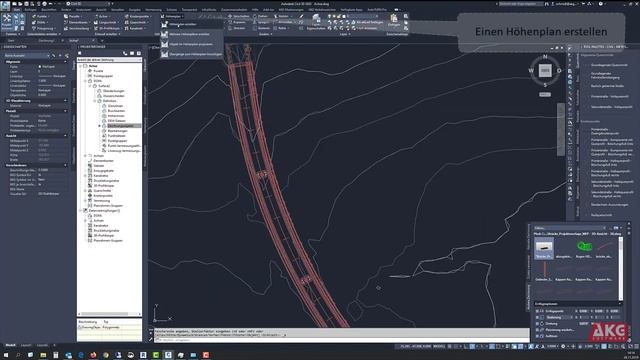Open Firefox from the taskbar

click(x=93, y=355)
